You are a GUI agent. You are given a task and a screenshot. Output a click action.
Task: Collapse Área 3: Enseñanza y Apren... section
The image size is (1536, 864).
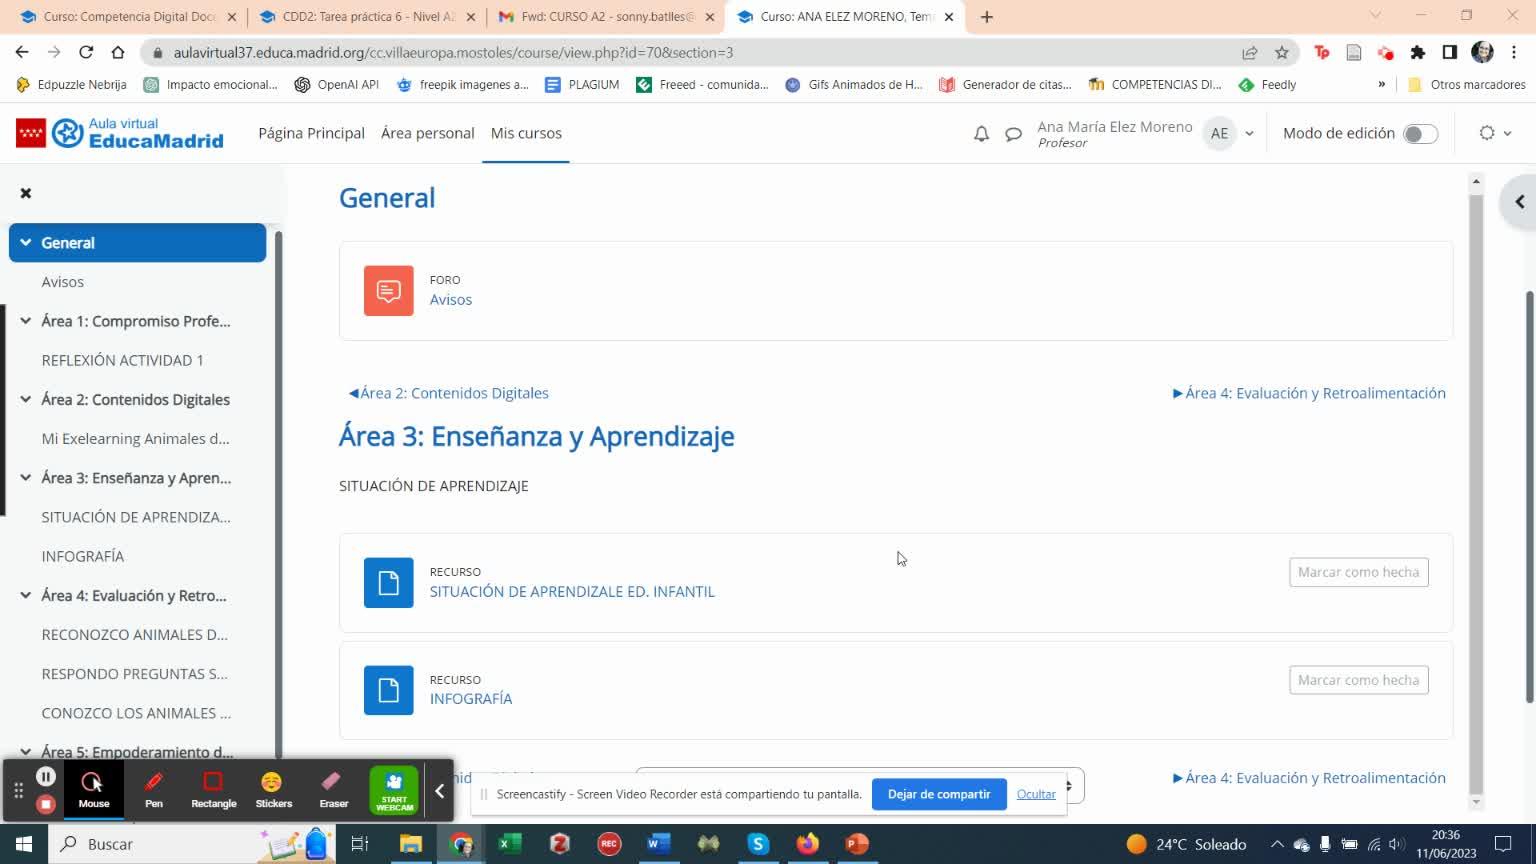point(26,478)
